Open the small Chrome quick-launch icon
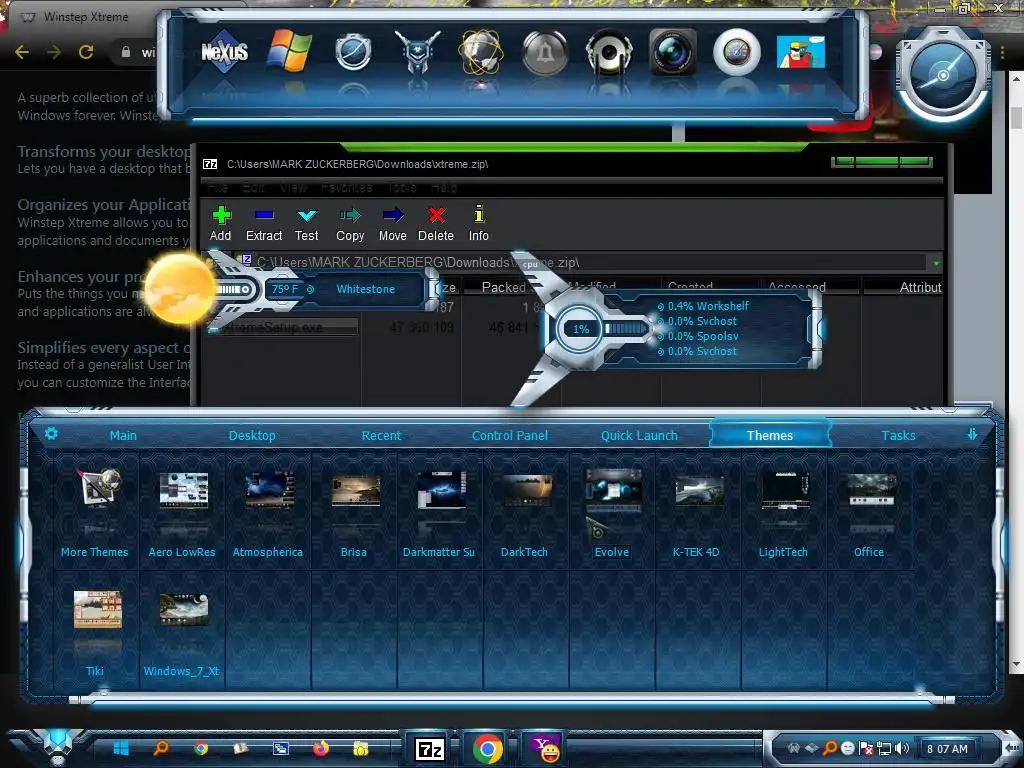The height and width of the screenshot is (768, 1024). click(x=200, y=748)
